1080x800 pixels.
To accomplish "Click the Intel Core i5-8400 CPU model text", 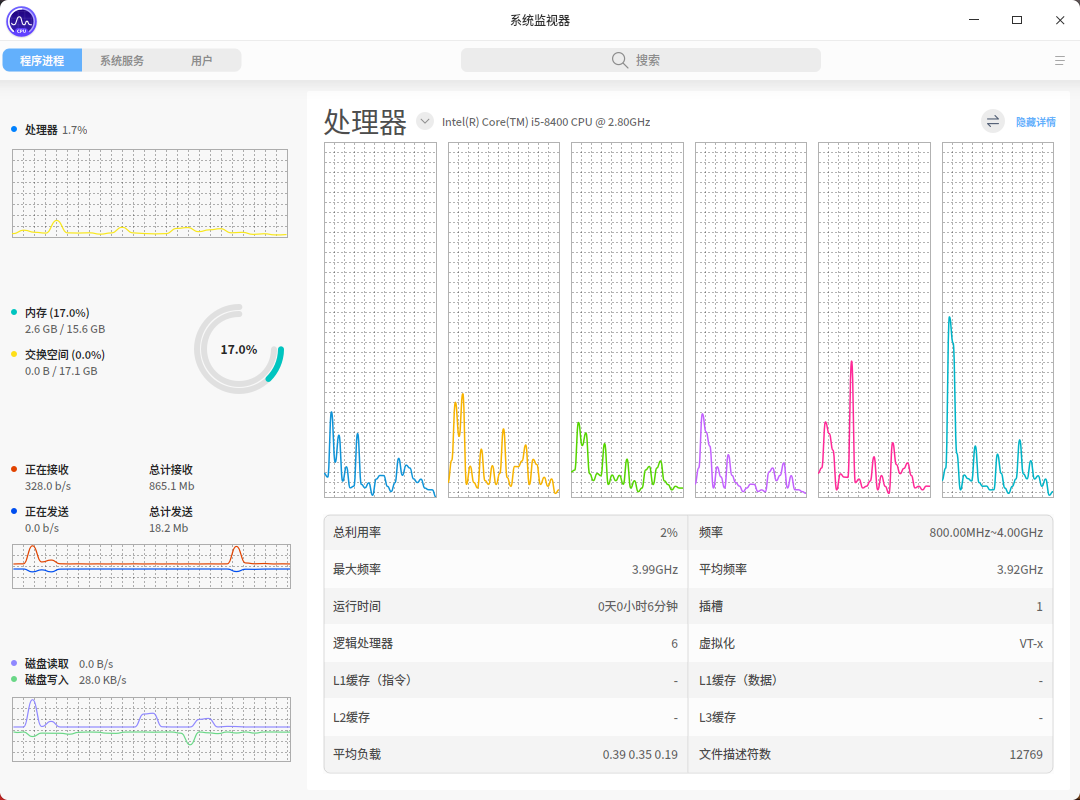I will (x=546, y=122).
